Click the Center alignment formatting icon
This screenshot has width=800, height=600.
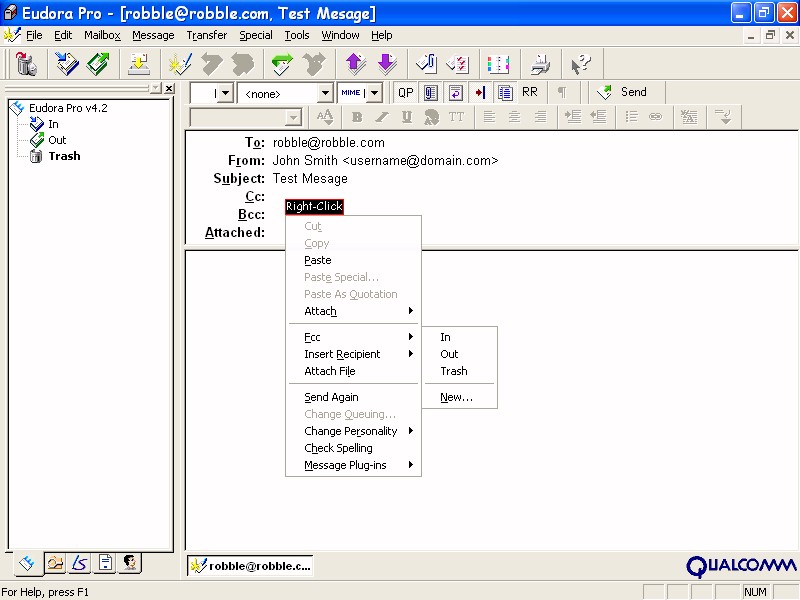click(x=515, y=117)
